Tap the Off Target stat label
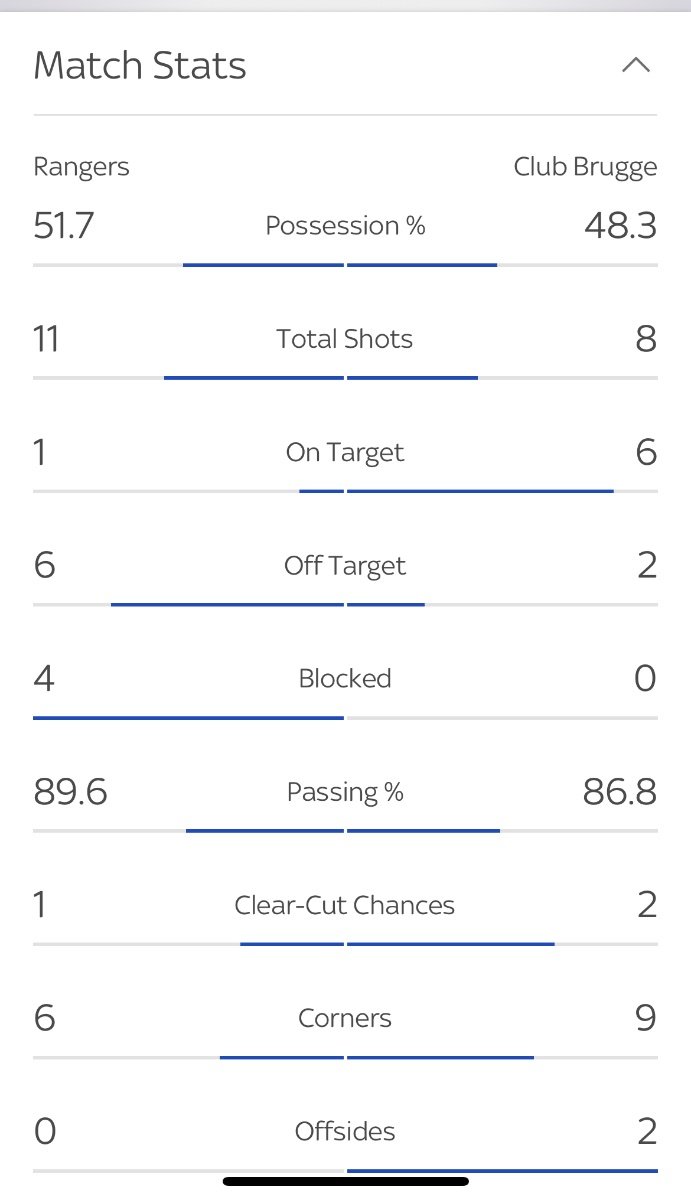 click(345, 566)
